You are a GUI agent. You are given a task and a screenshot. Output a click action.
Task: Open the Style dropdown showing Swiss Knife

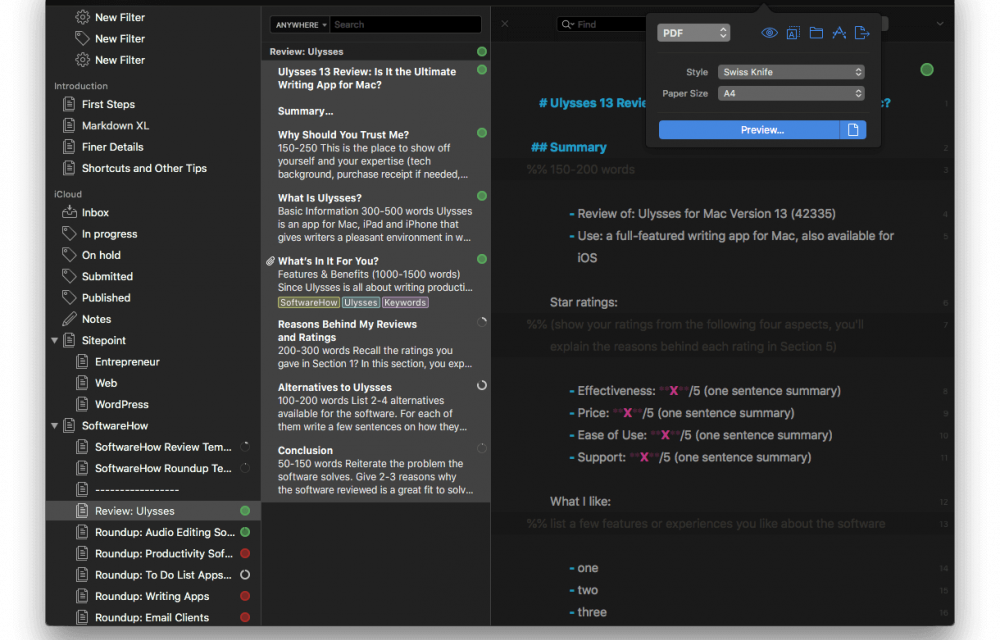coord(791,72)
